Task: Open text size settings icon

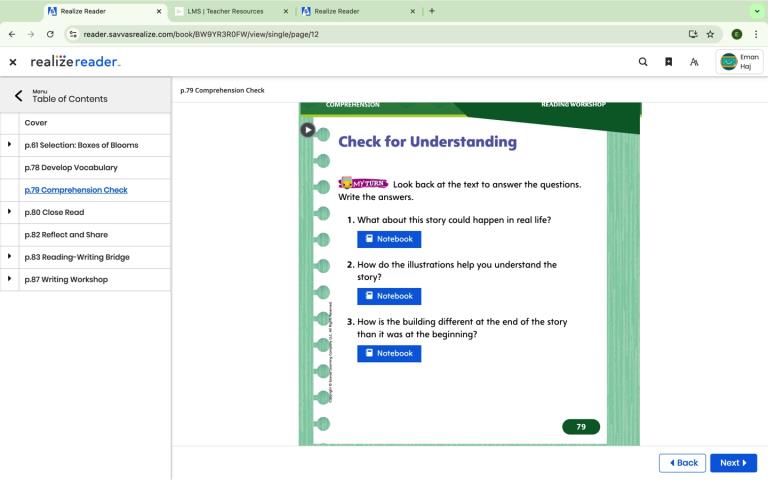Action: (694, 62)
